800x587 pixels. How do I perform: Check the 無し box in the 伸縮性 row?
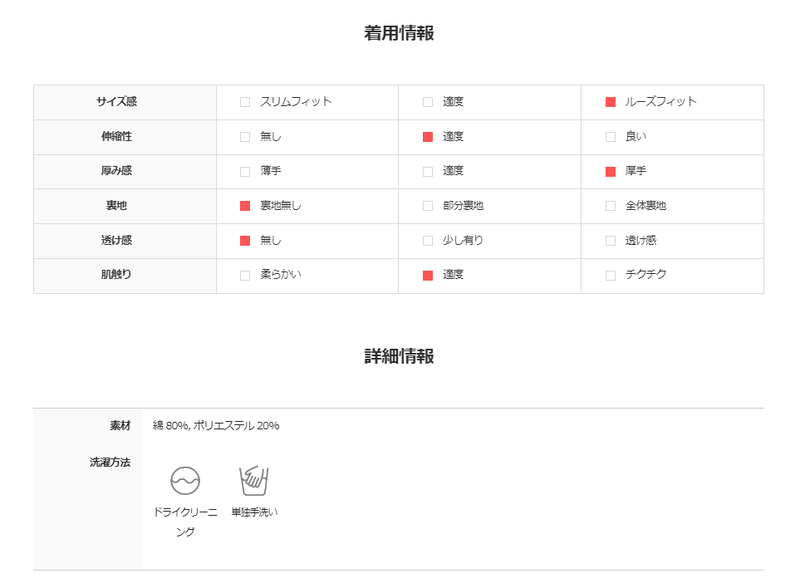[245, 137]
